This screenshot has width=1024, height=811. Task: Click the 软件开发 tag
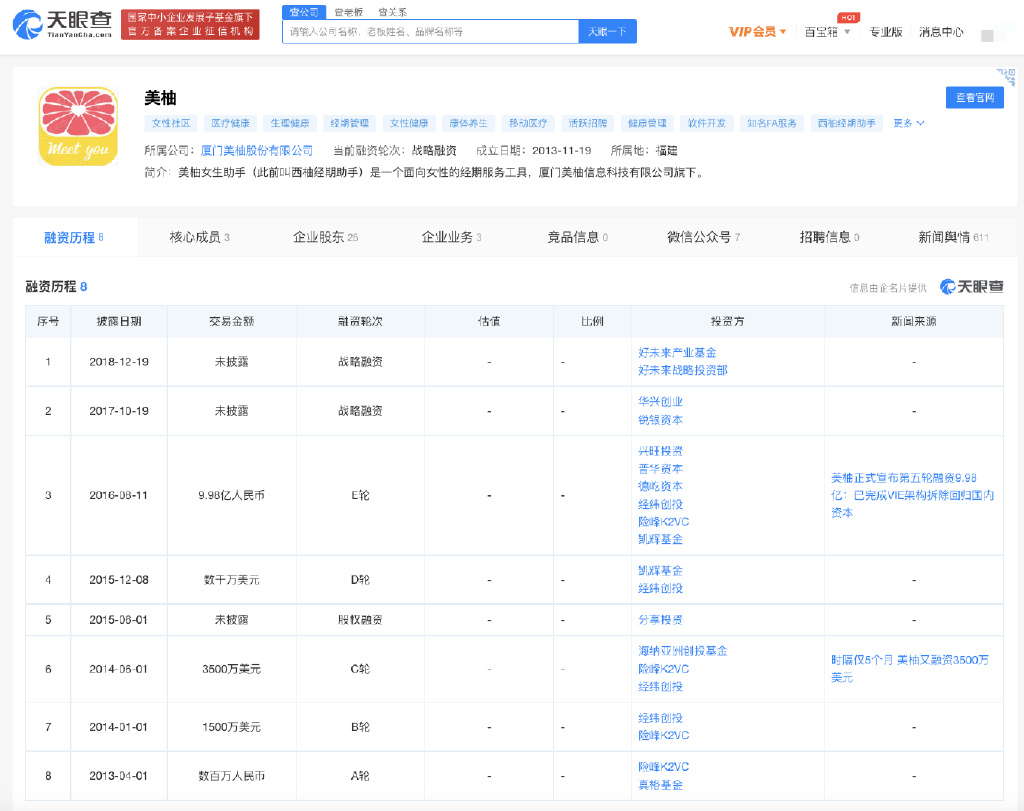[x=707, y=123]
